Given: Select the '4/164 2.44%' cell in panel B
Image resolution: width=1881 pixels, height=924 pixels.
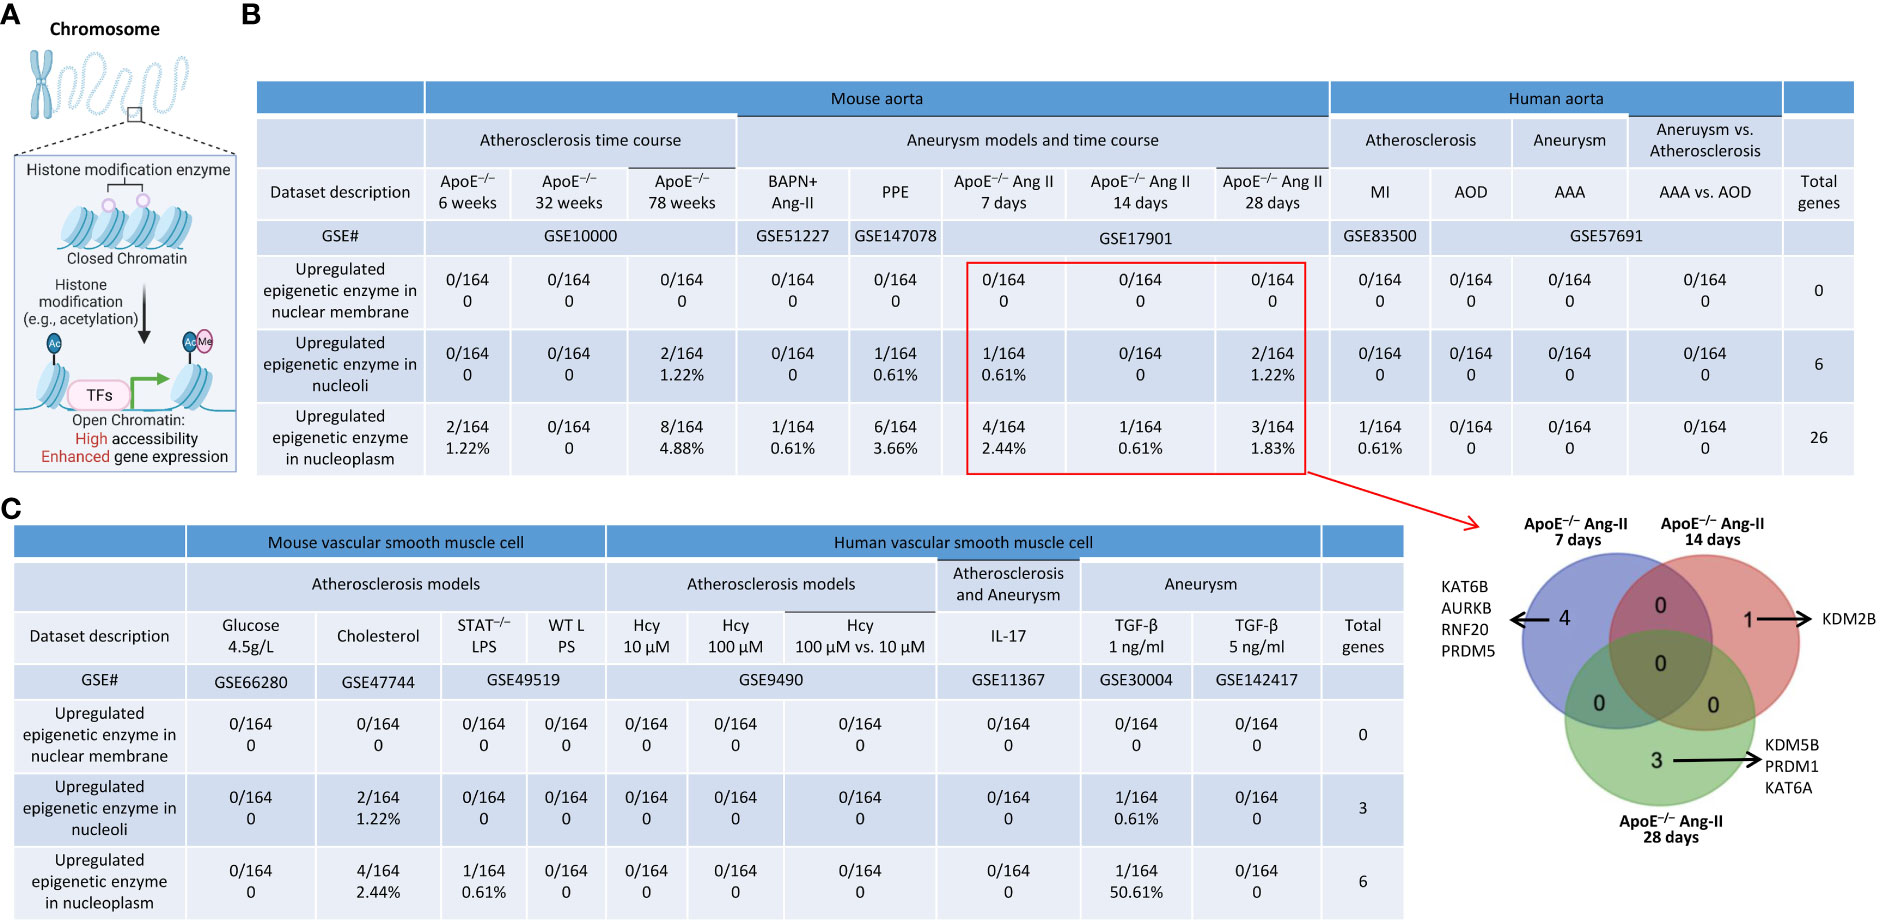Looking at the screenshot, I should click(x=1004, y=437).
